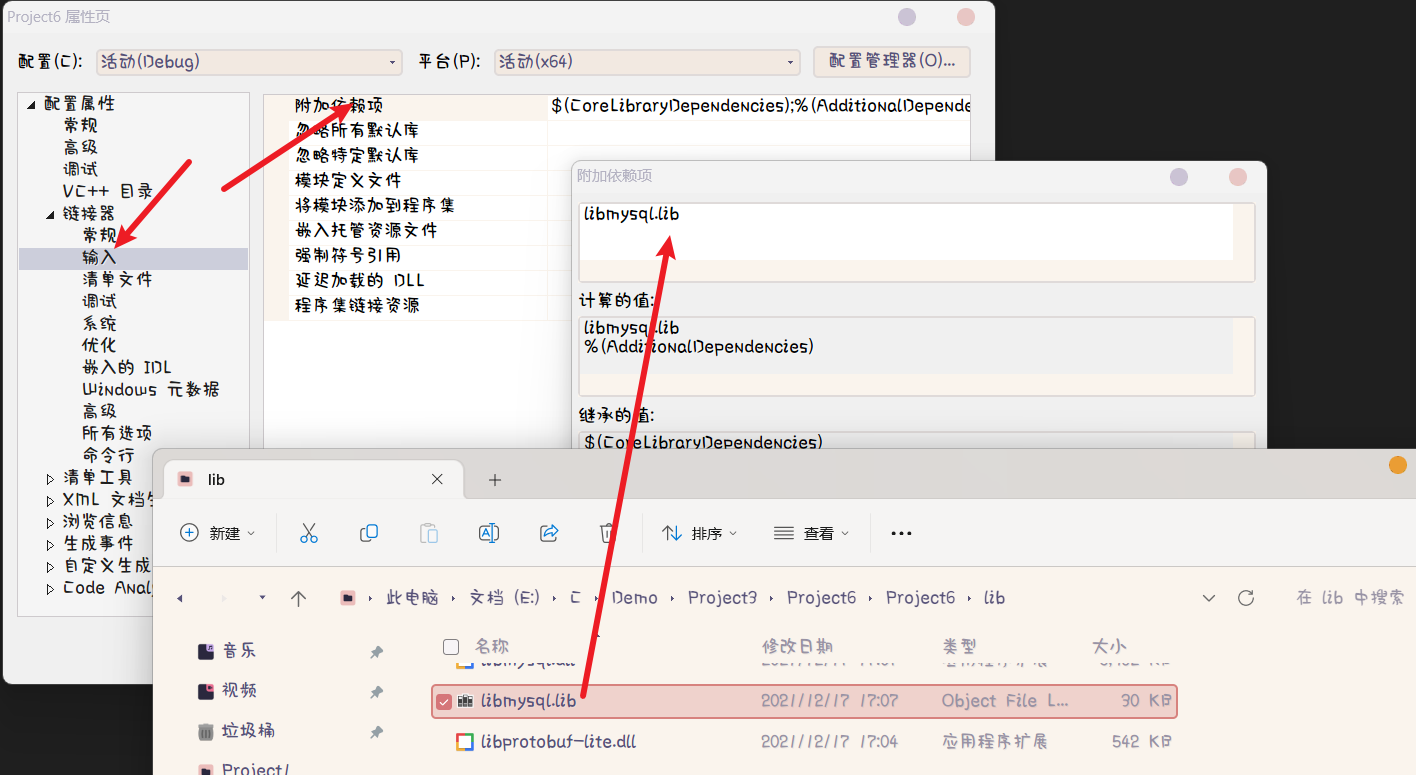The height and width of the screenshot is (775, 1416).
Task: Open the three-dot more options menu
Action: (x=901, y=534)
